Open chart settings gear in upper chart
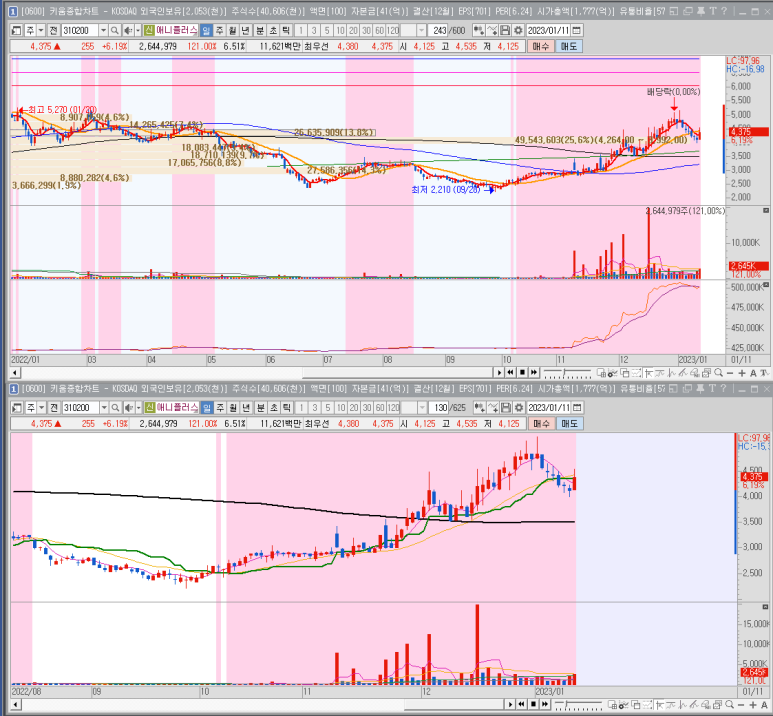The width and height of the screenshot is (773, 716). click(x=518, y=31)
